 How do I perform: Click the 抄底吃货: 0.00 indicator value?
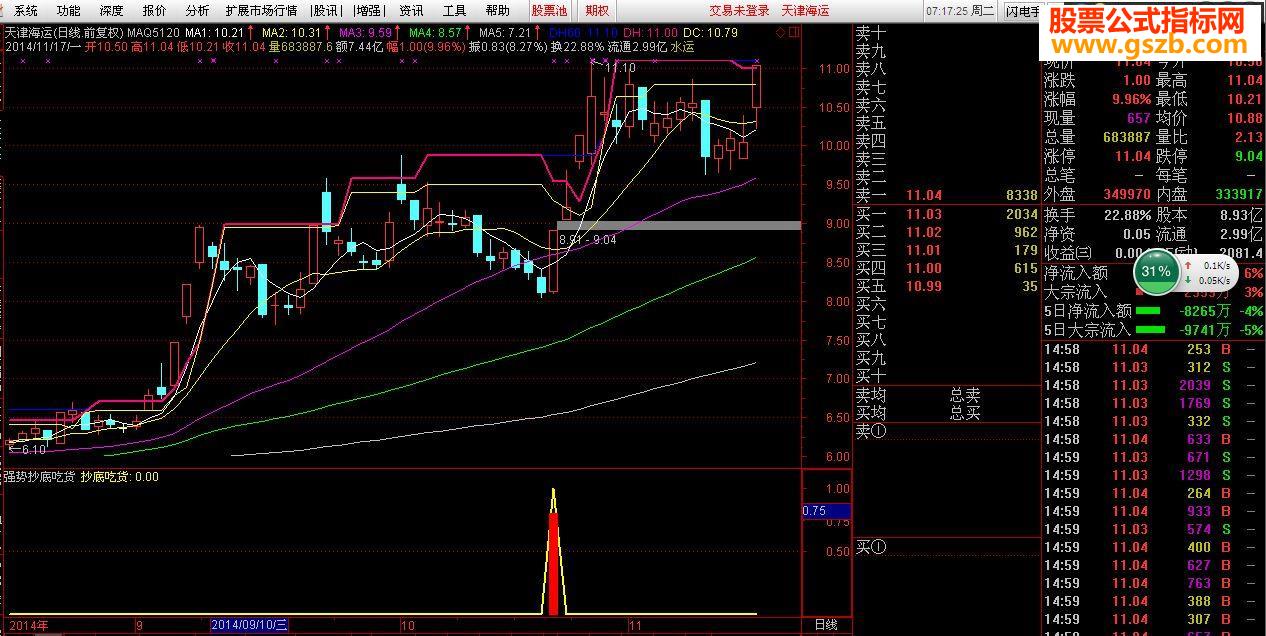120,477
